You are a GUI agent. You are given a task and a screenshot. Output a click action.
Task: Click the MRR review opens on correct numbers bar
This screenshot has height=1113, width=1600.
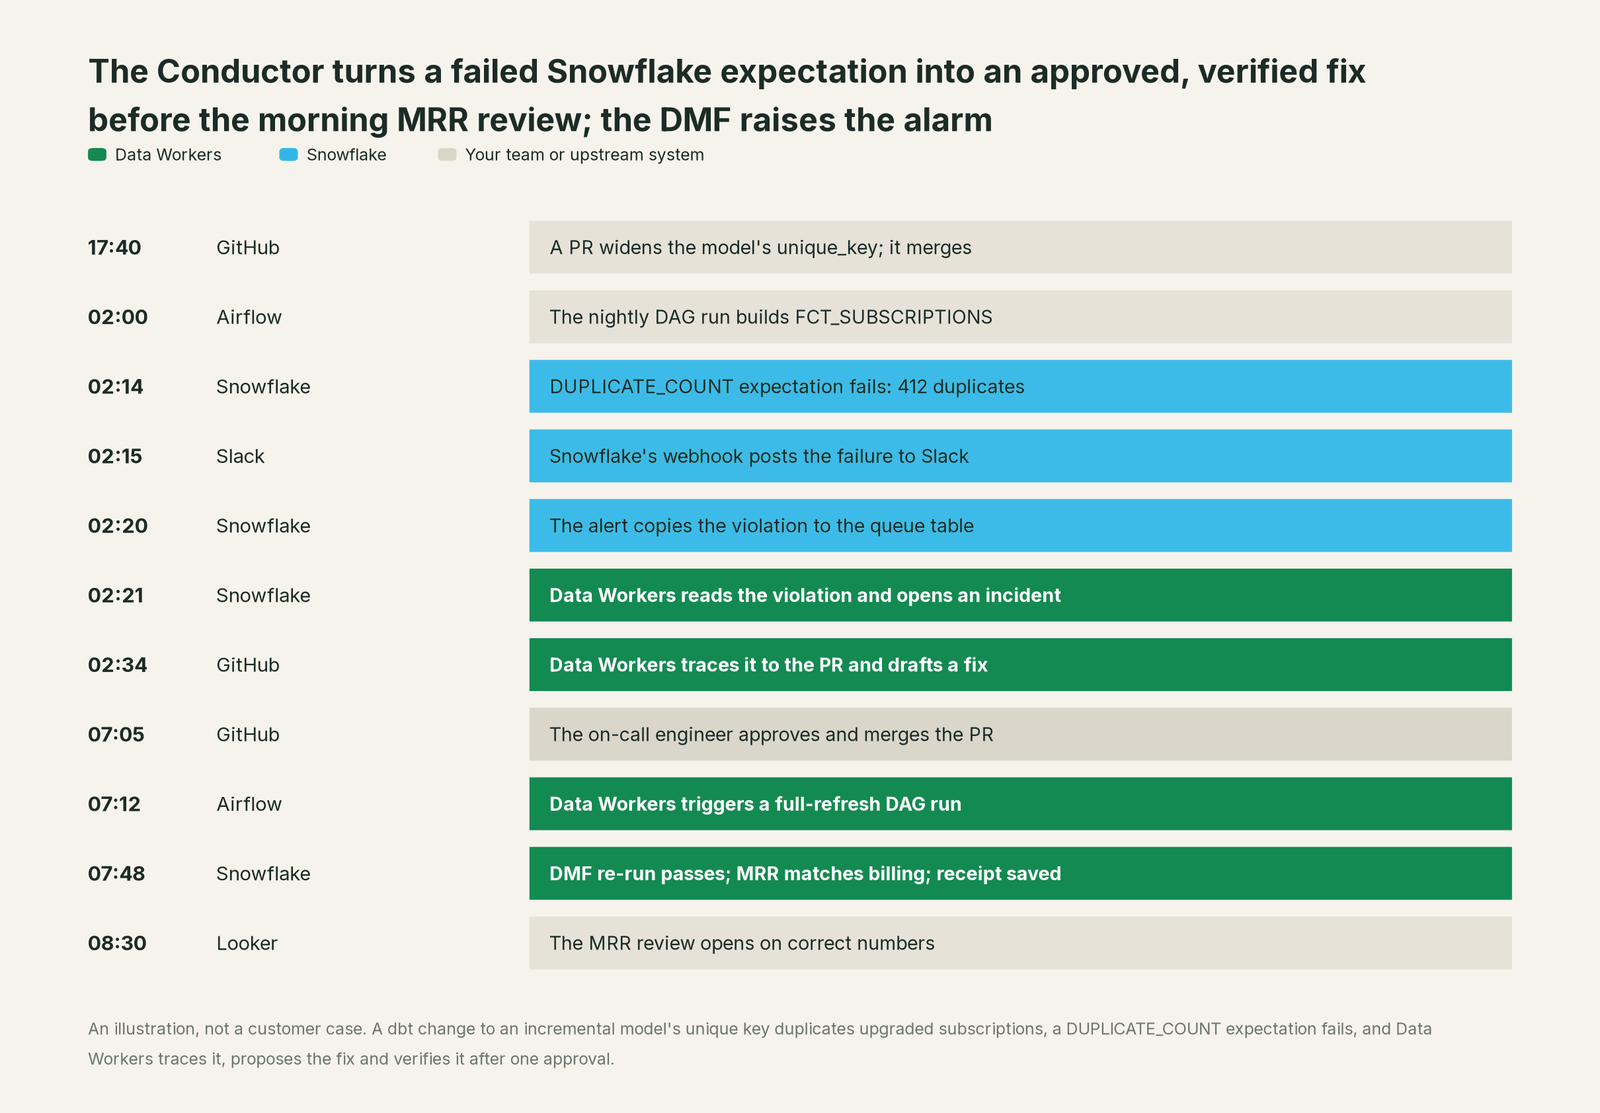(1020, 943)
